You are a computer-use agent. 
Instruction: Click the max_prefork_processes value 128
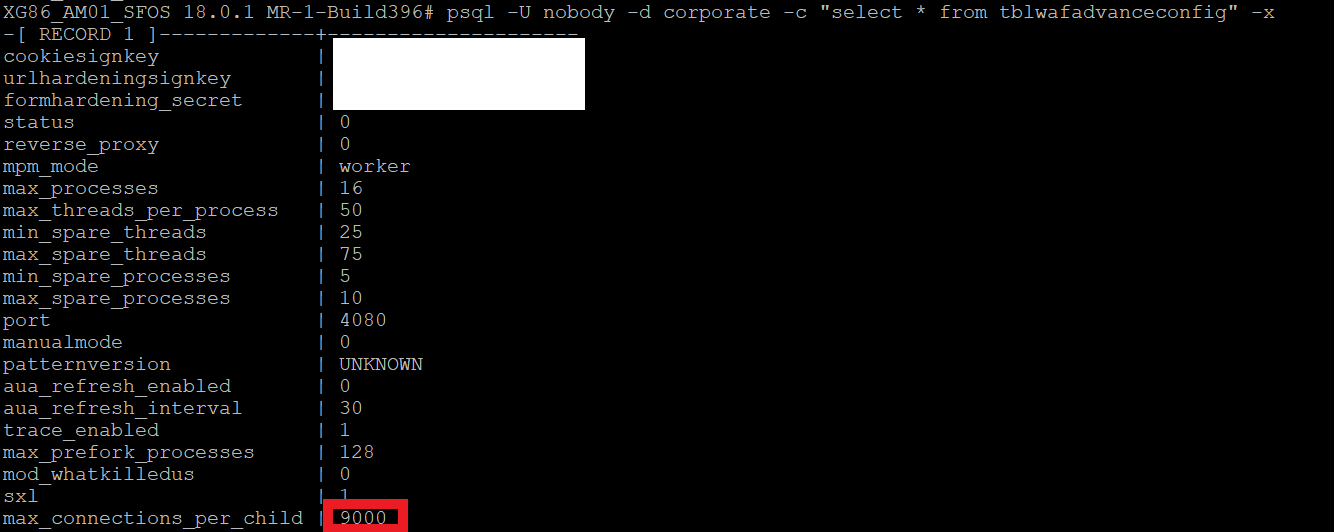click(356, 452)
